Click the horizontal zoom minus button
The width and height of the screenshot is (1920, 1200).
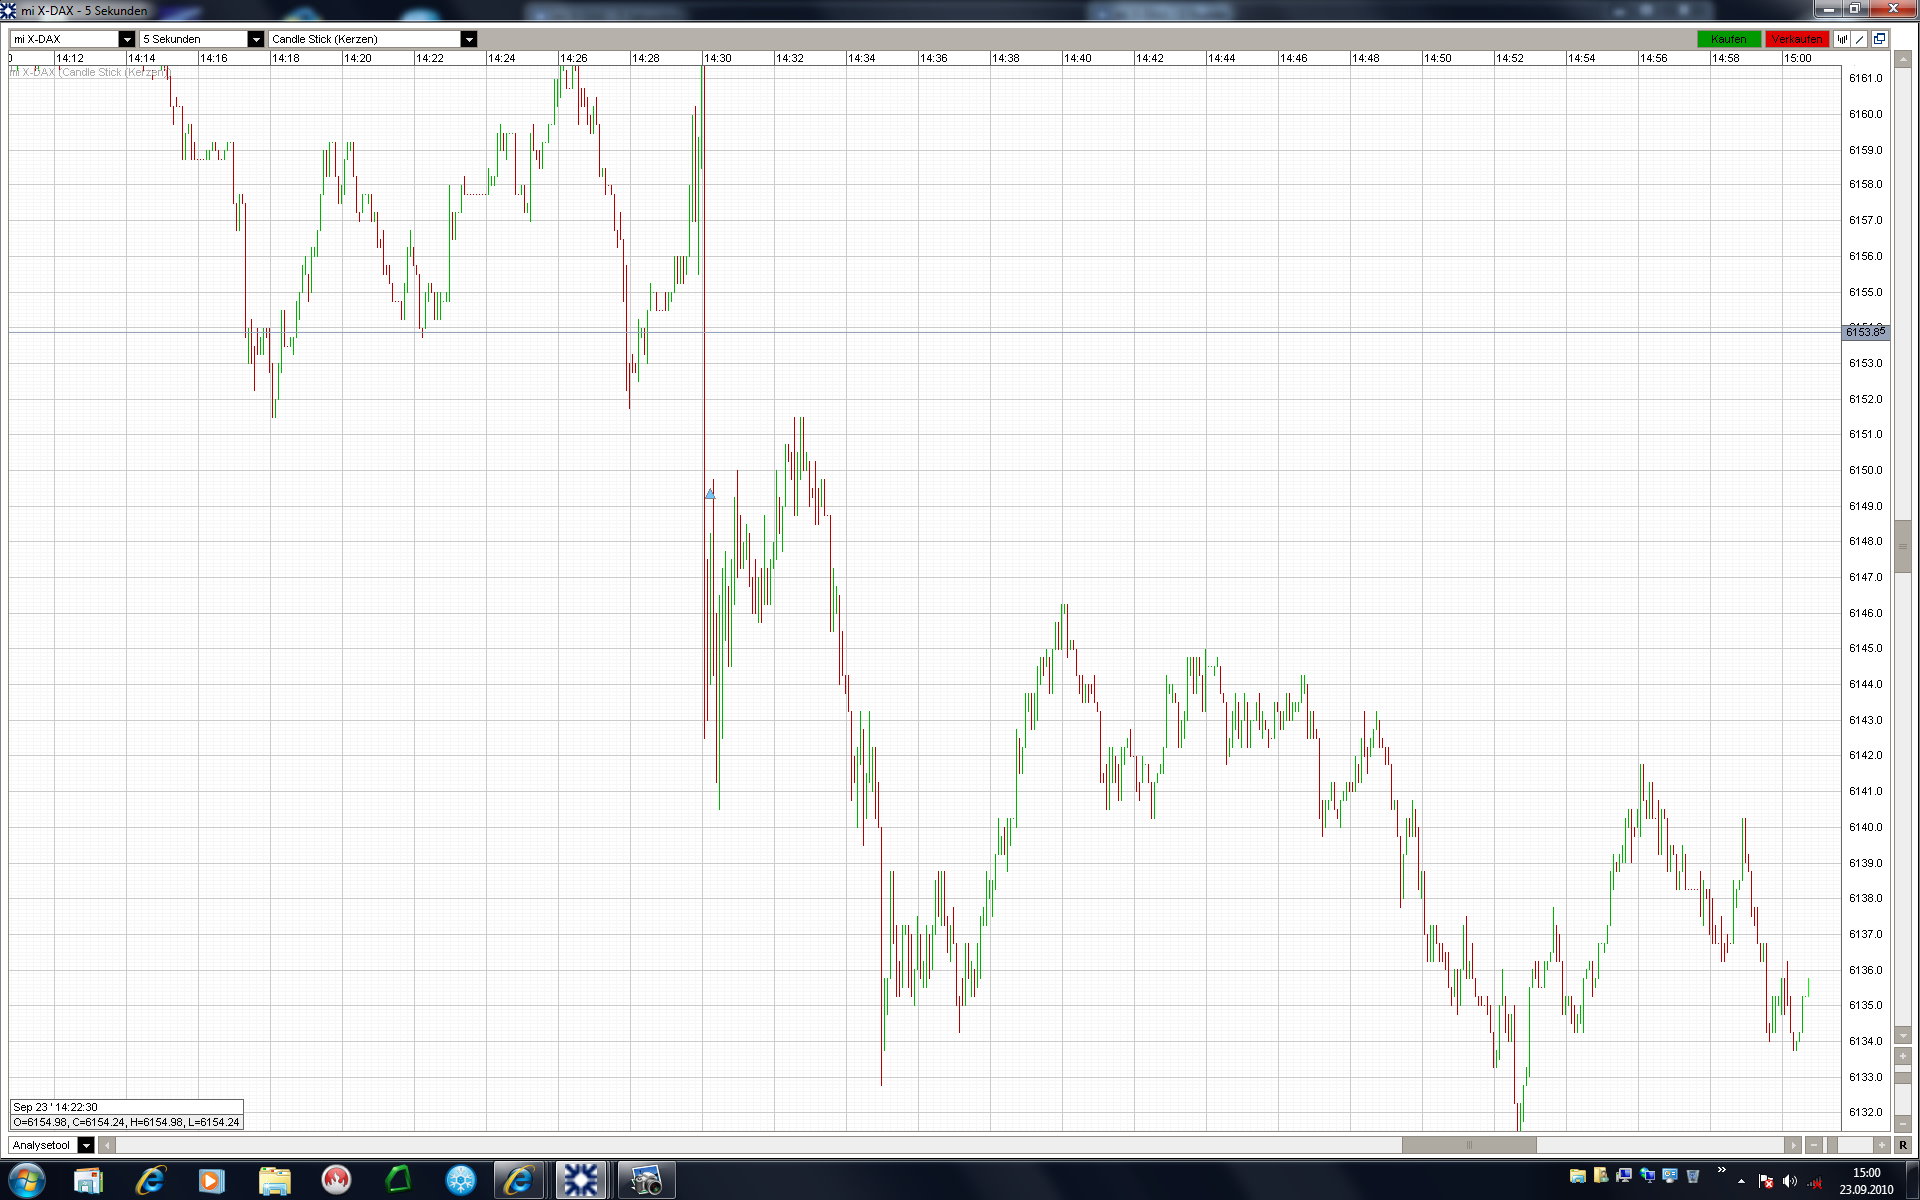1813,1145
